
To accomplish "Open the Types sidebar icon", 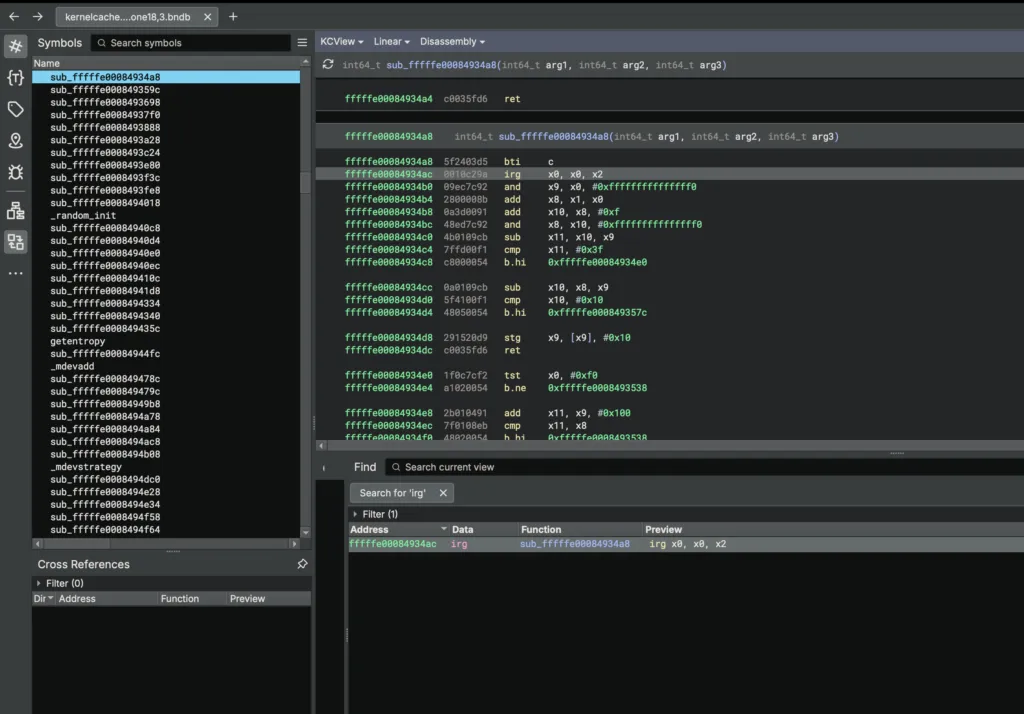I will click(16, 78).
